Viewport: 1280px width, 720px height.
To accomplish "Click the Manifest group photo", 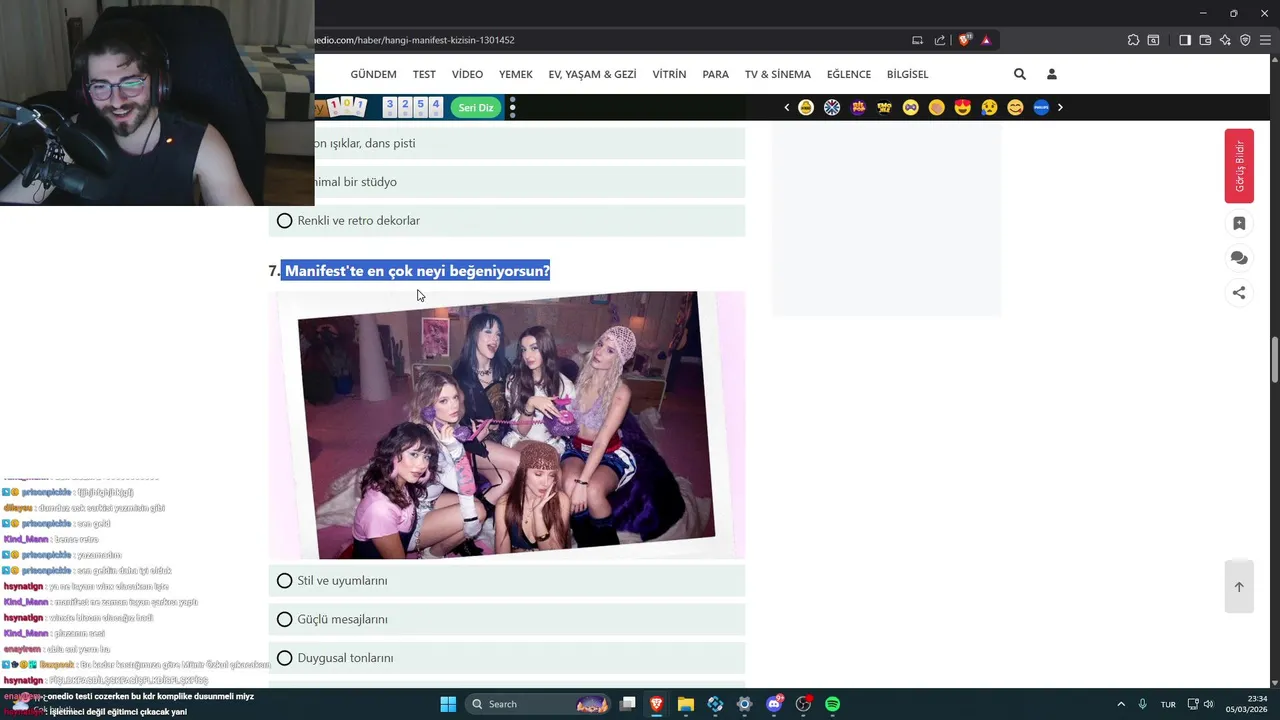I will coord(507,425).
